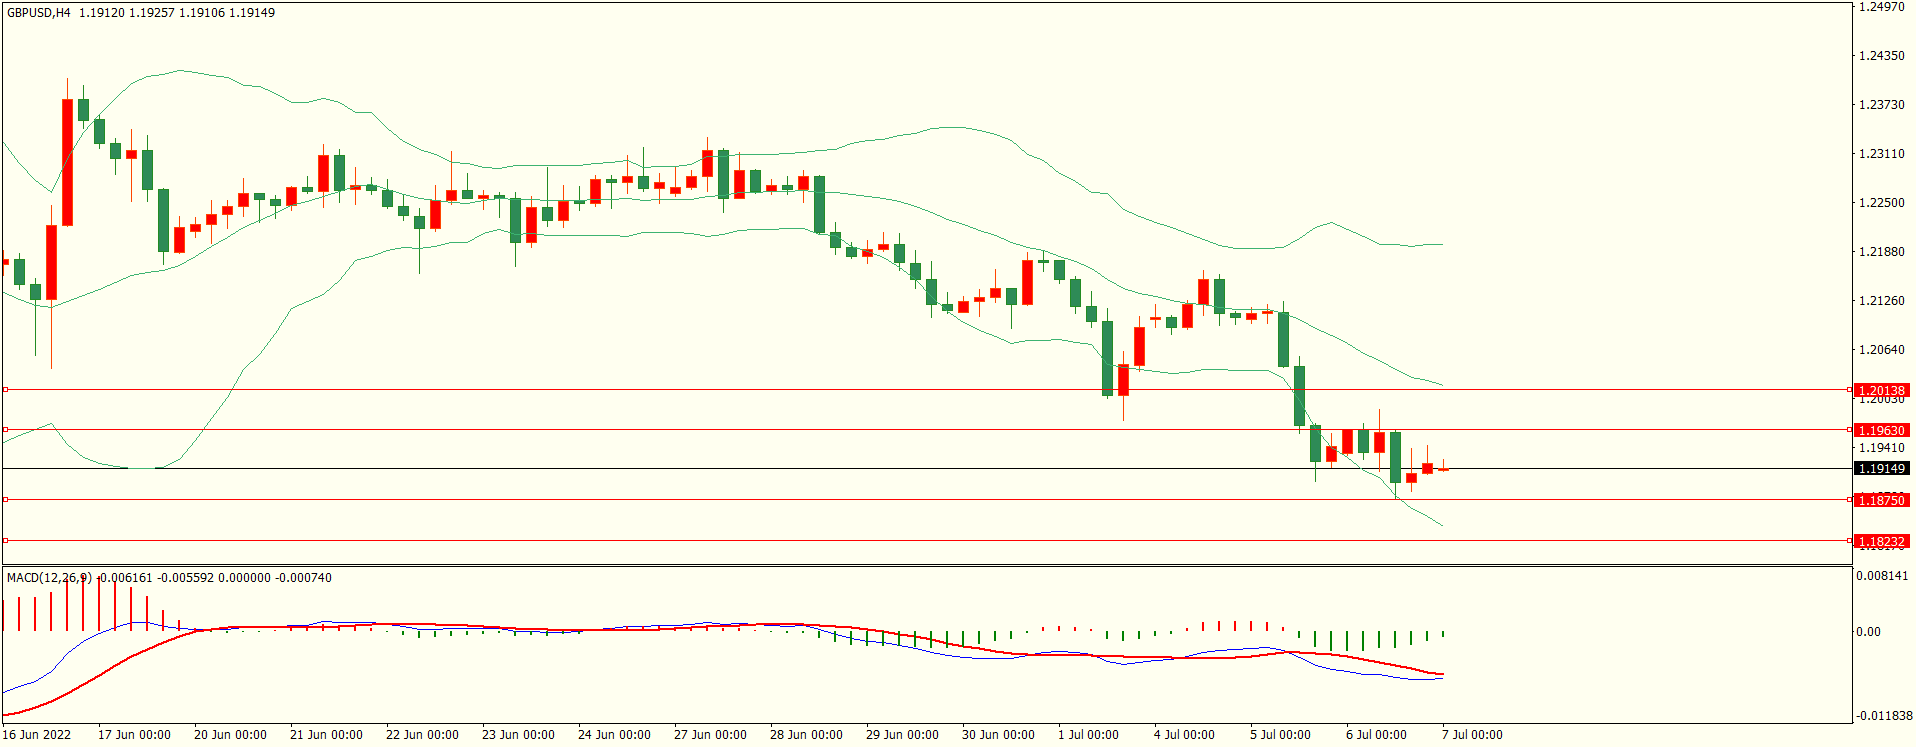Click the 1.21260 price scale value
The height and width of the screenshot is (747, 1916).
click(1881, 301)
